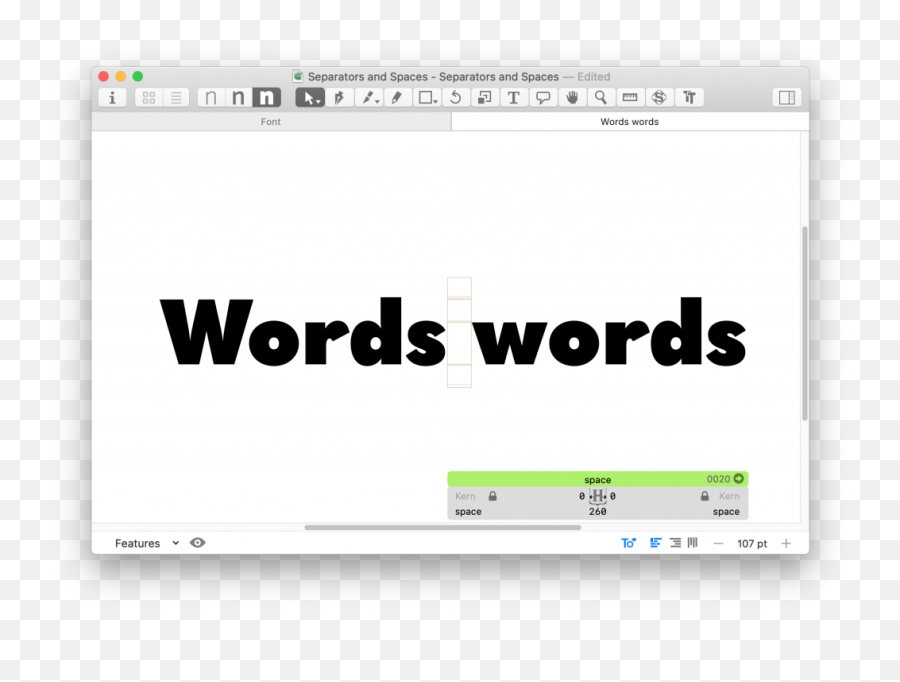The image size is (900, 682).
Task: Open the TrueType instructor tool
Action: pyautogui.click(x=659, y=98)
